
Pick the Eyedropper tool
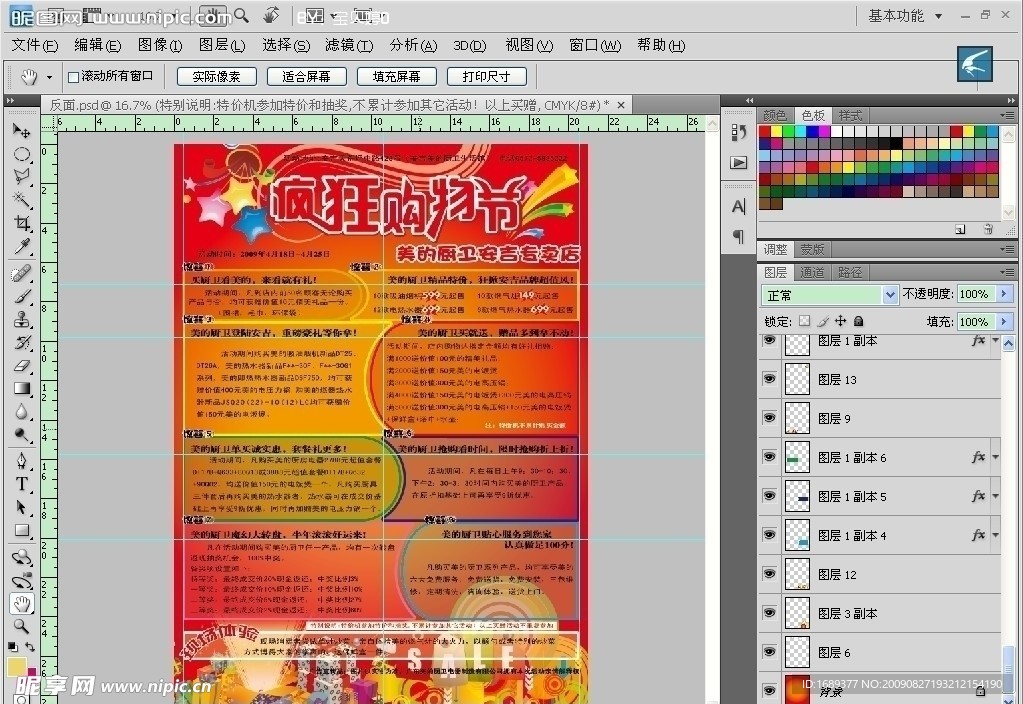(x=22, y=247)
